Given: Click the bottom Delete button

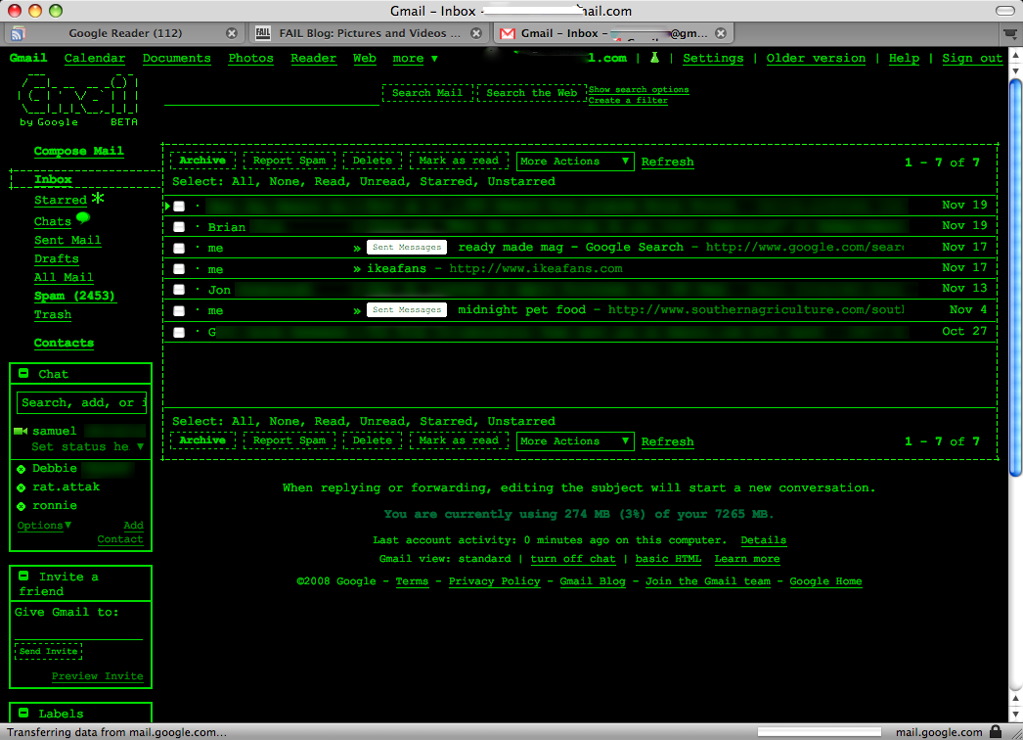Looking at the screenshot, I should coord(372,440).
